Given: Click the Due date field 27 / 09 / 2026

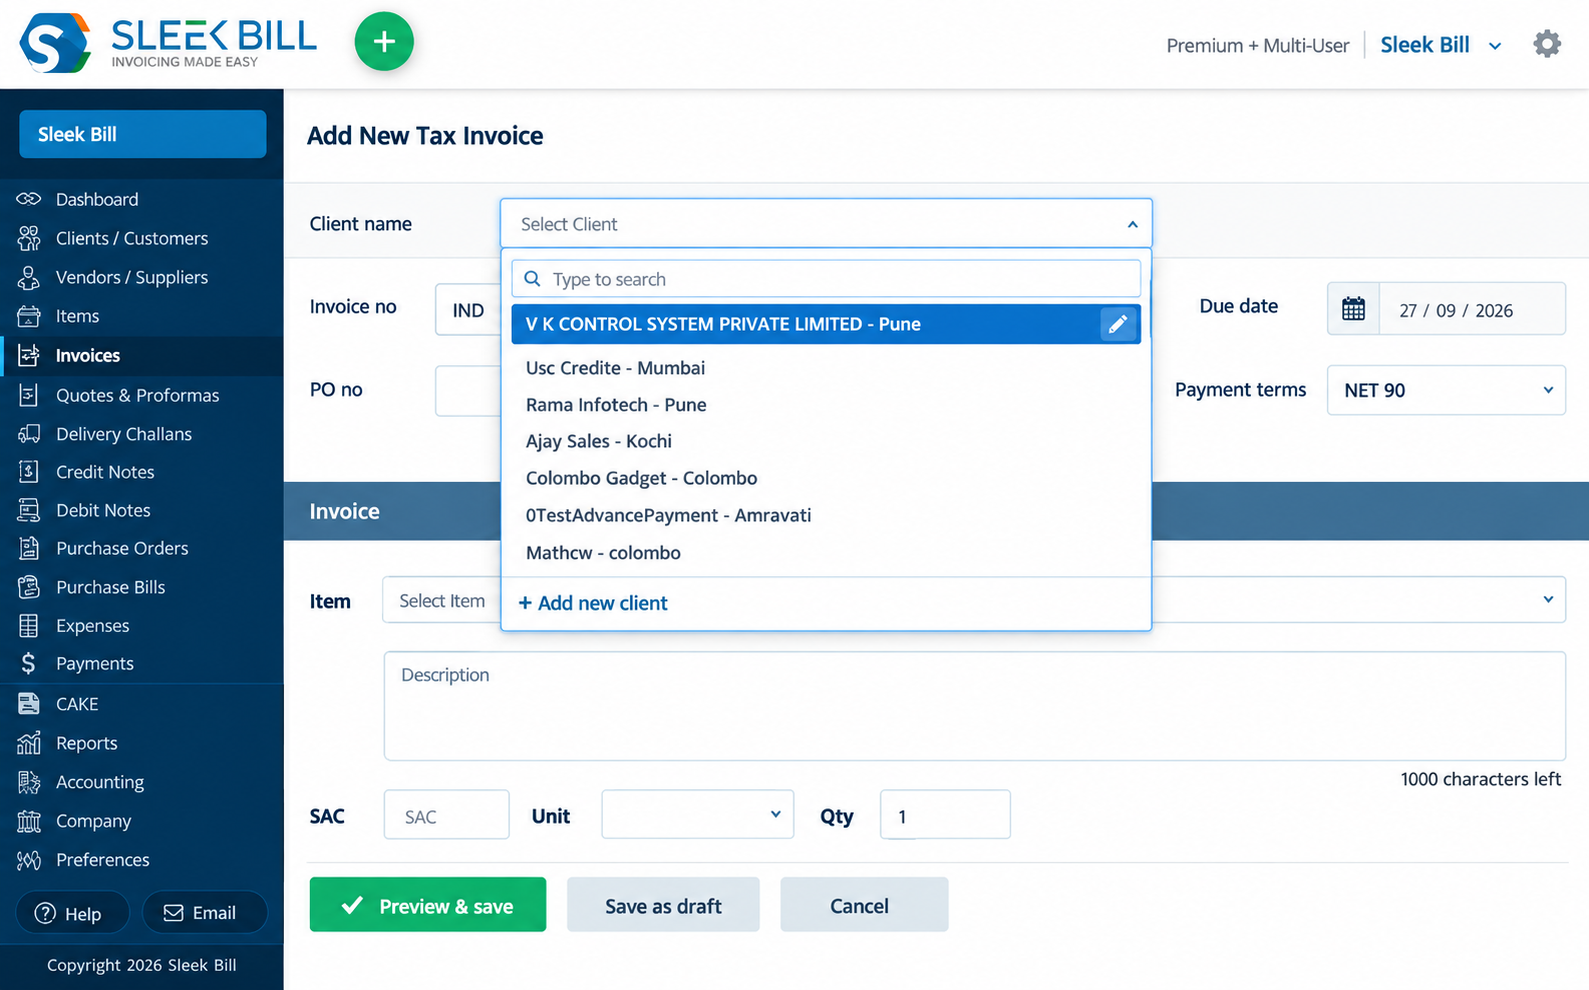Looking at the screenshot, I should click(1471, 310).
